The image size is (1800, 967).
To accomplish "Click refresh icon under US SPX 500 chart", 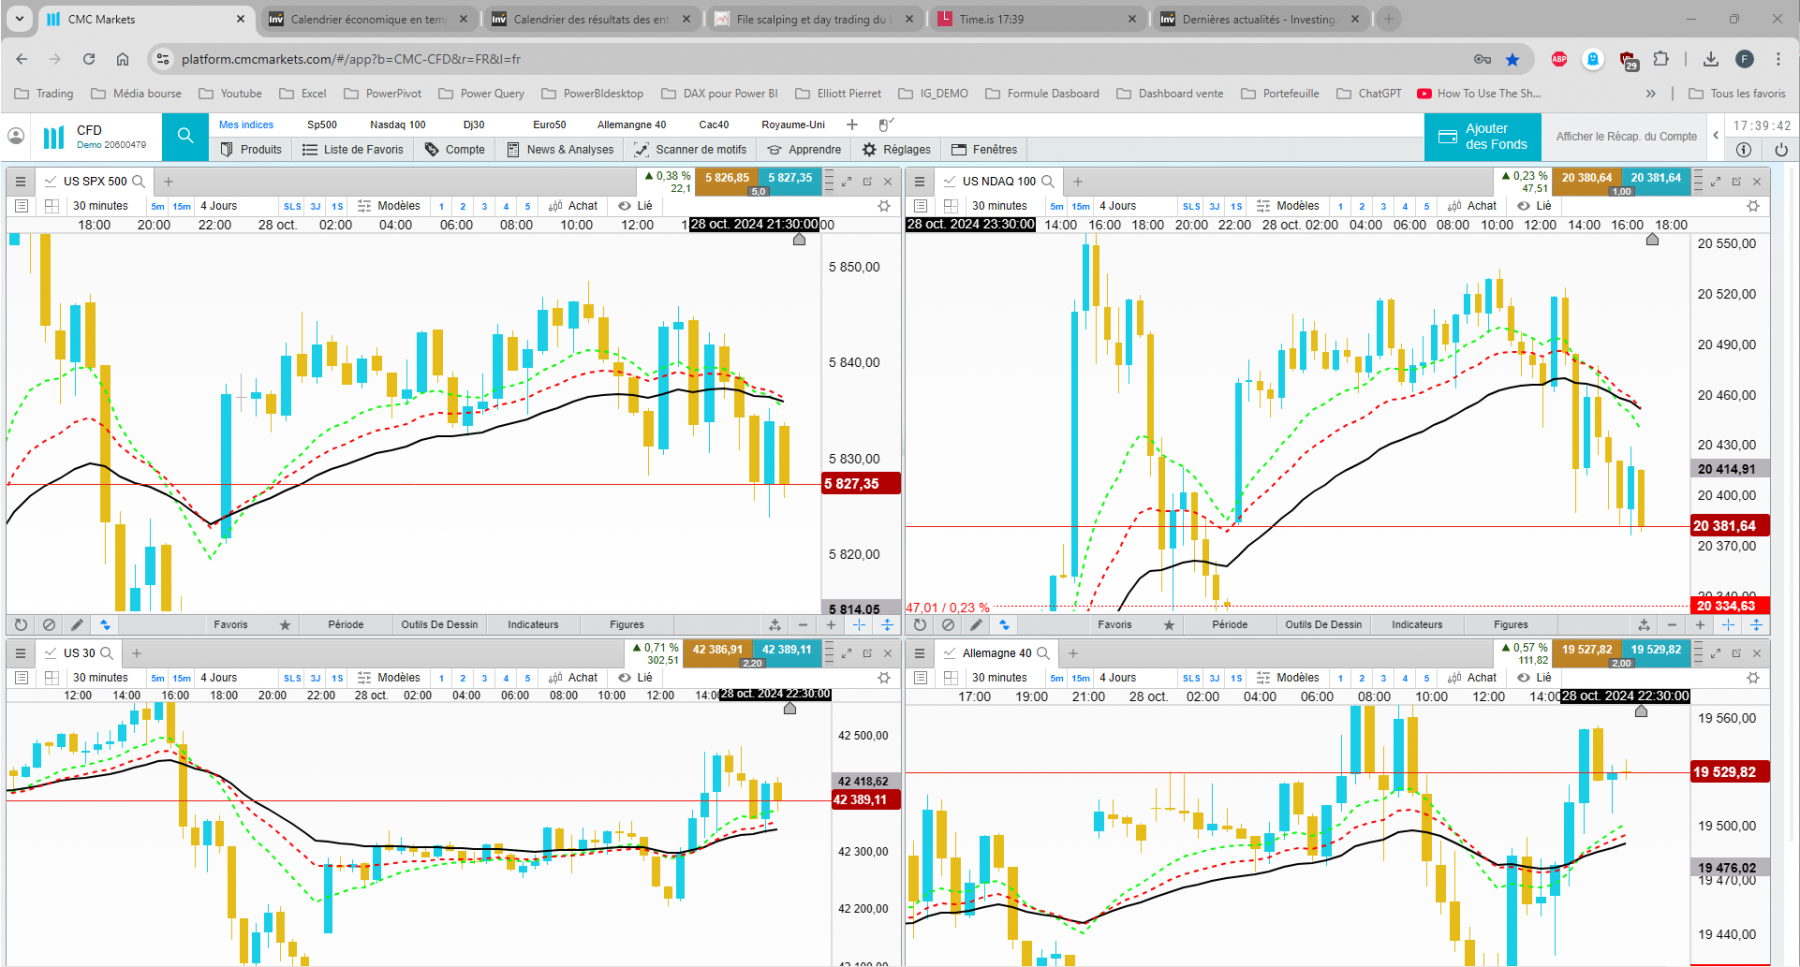I will click(20, 625).
